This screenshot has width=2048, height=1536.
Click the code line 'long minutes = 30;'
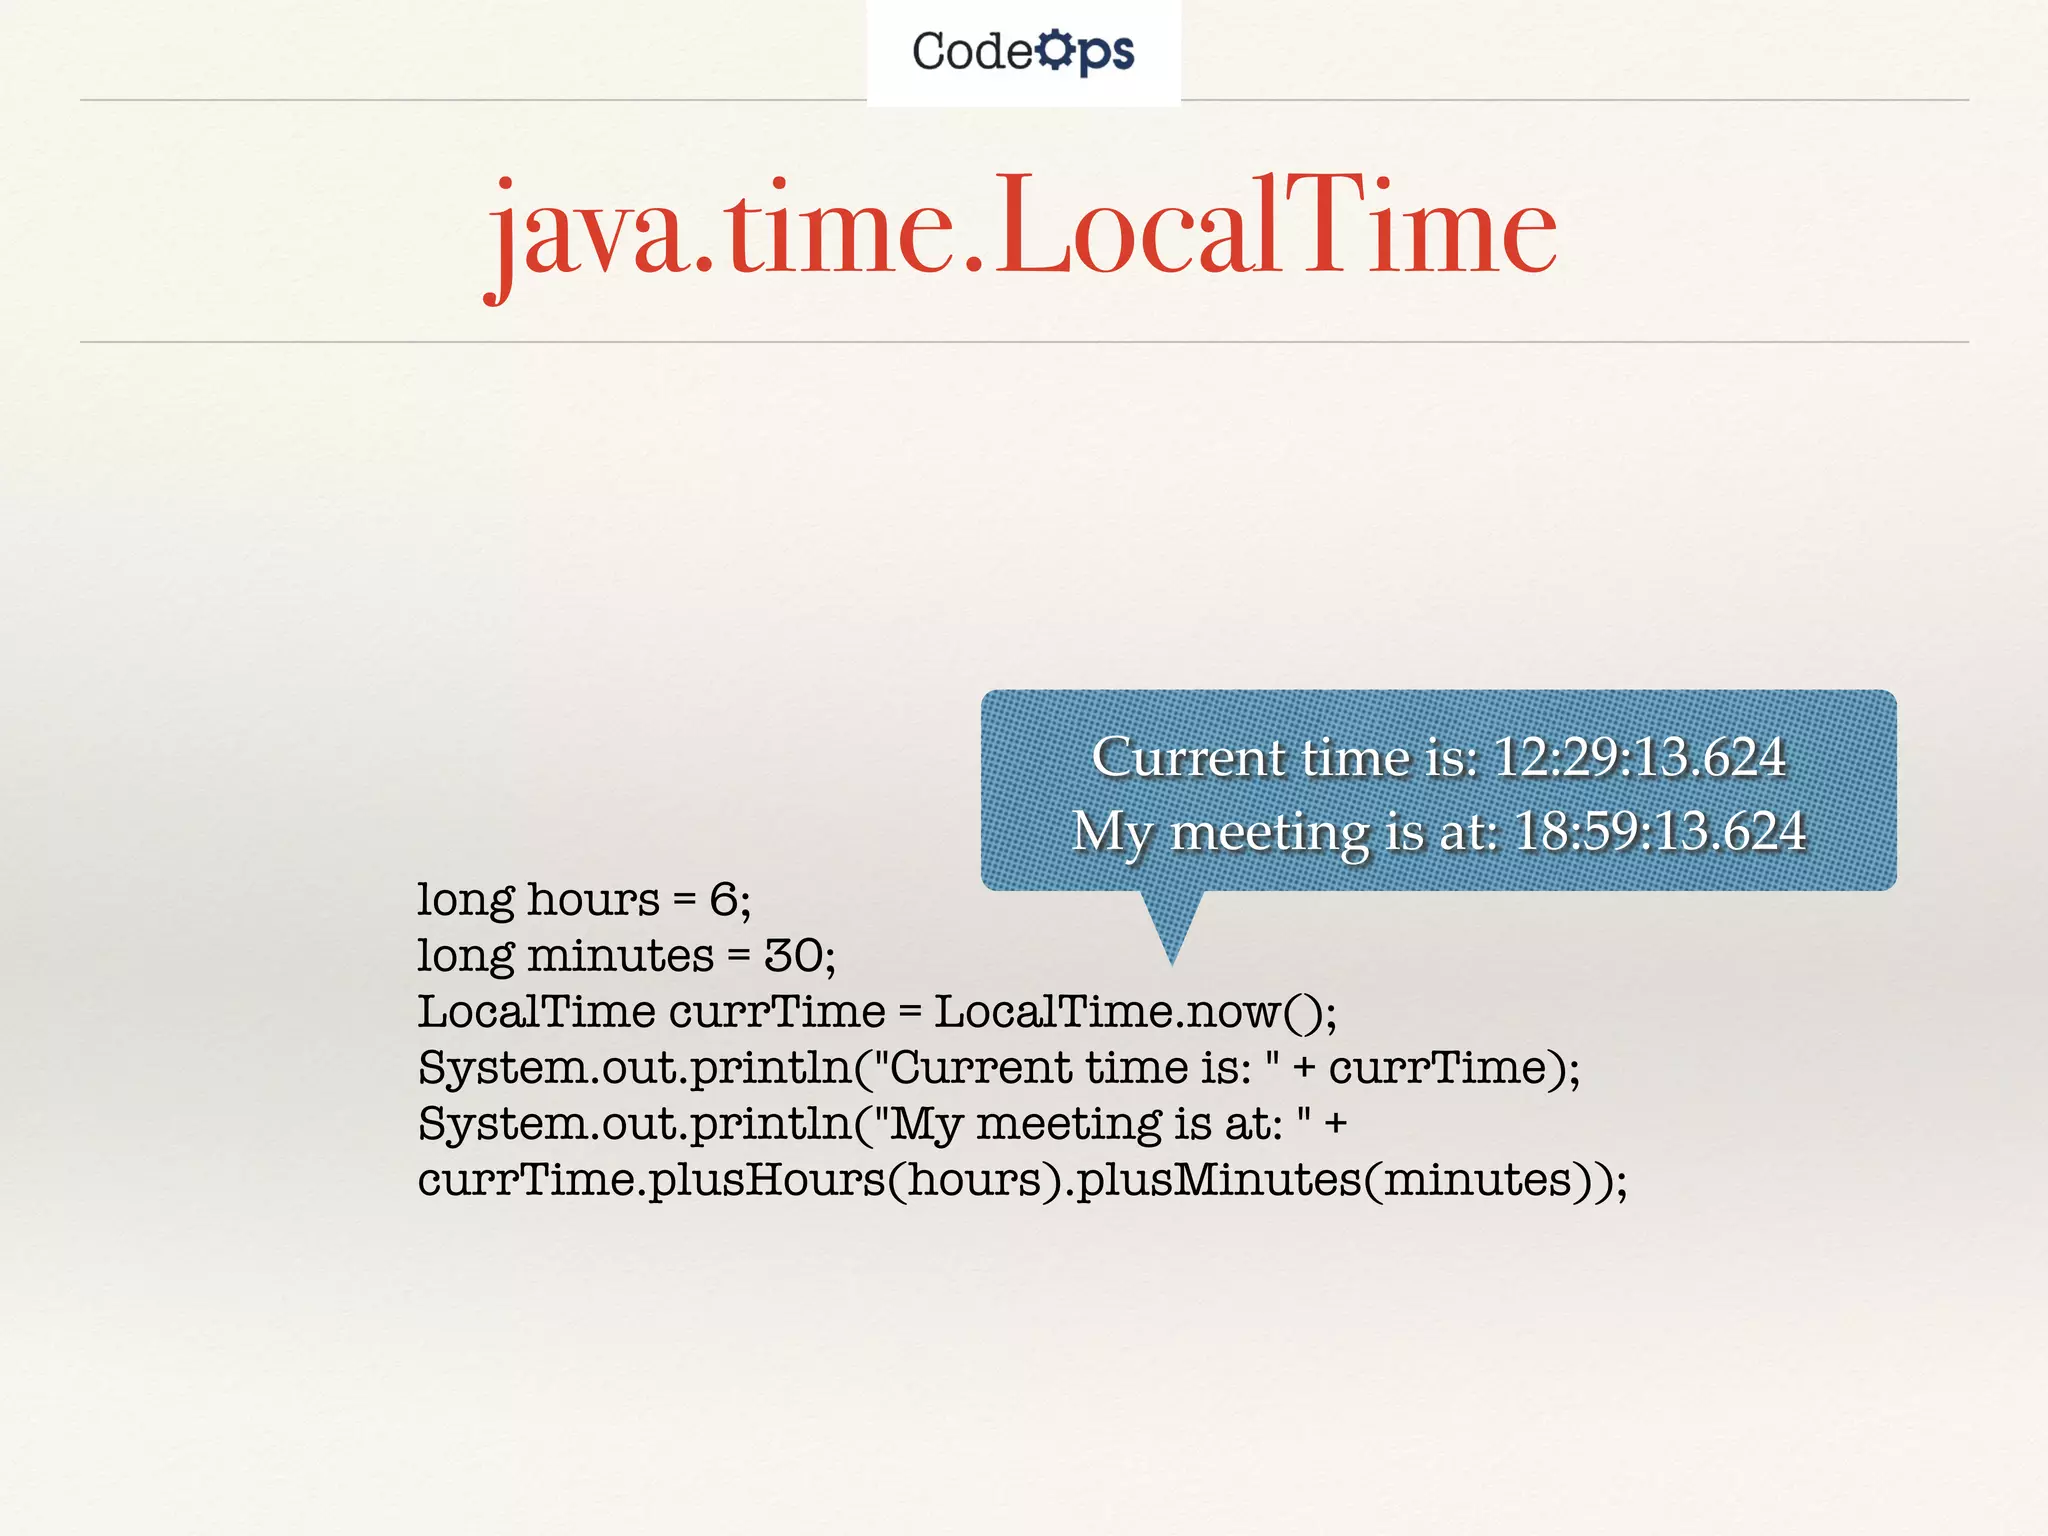pyautogui.click(x=627, y=955)
